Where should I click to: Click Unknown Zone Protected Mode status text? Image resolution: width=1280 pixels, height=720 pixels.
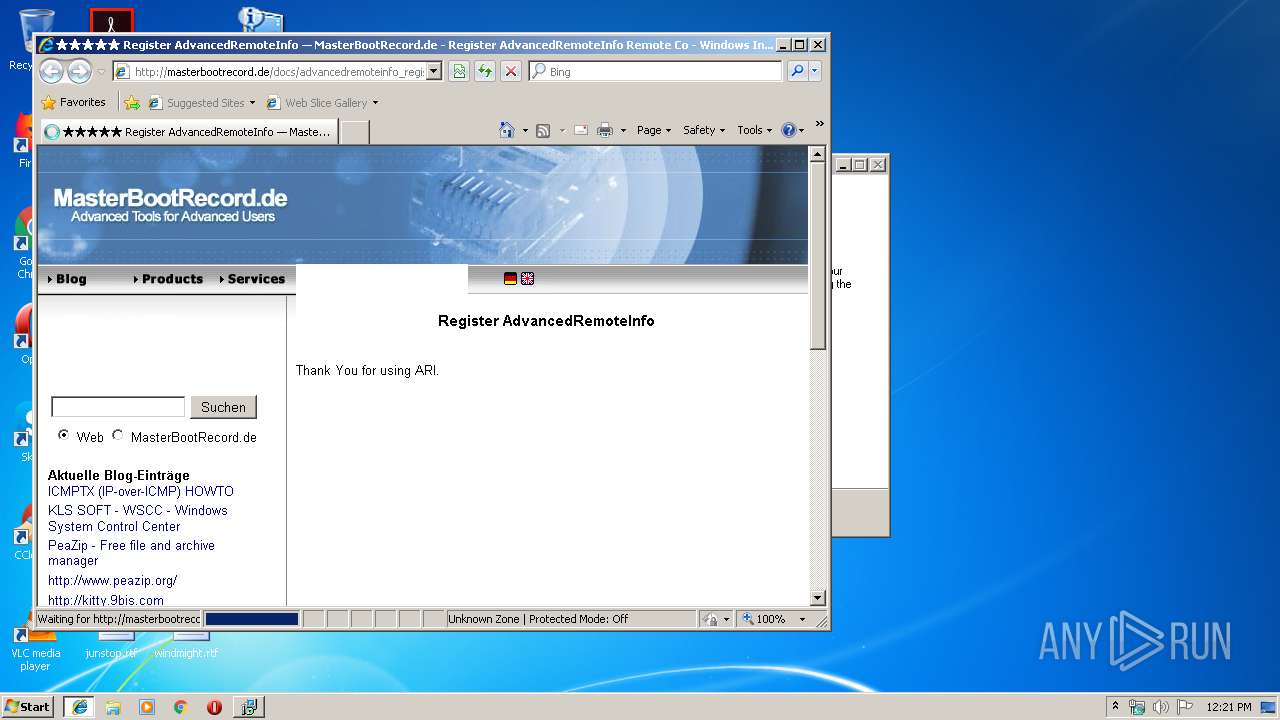click(538, 619)
